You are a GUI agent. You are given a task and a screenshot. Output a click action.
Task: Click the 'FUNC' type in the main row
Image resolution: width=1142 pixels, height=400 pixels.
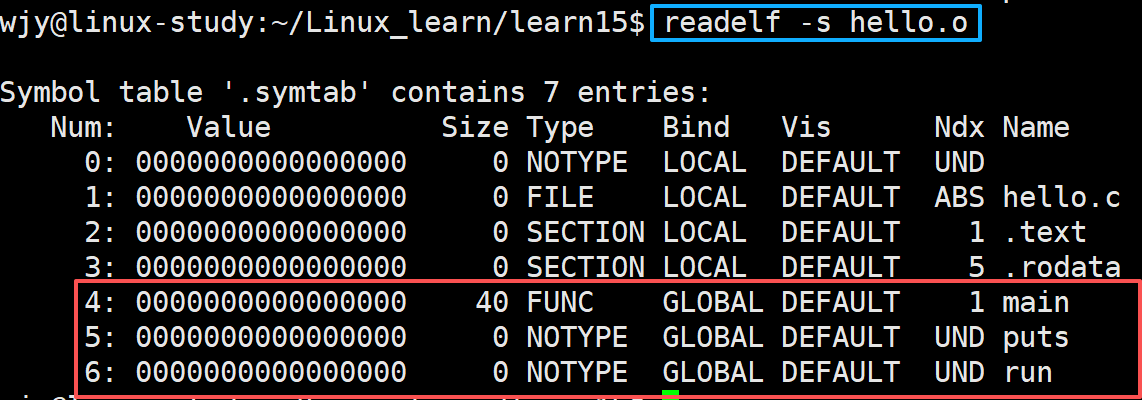[x=560, y=302]
